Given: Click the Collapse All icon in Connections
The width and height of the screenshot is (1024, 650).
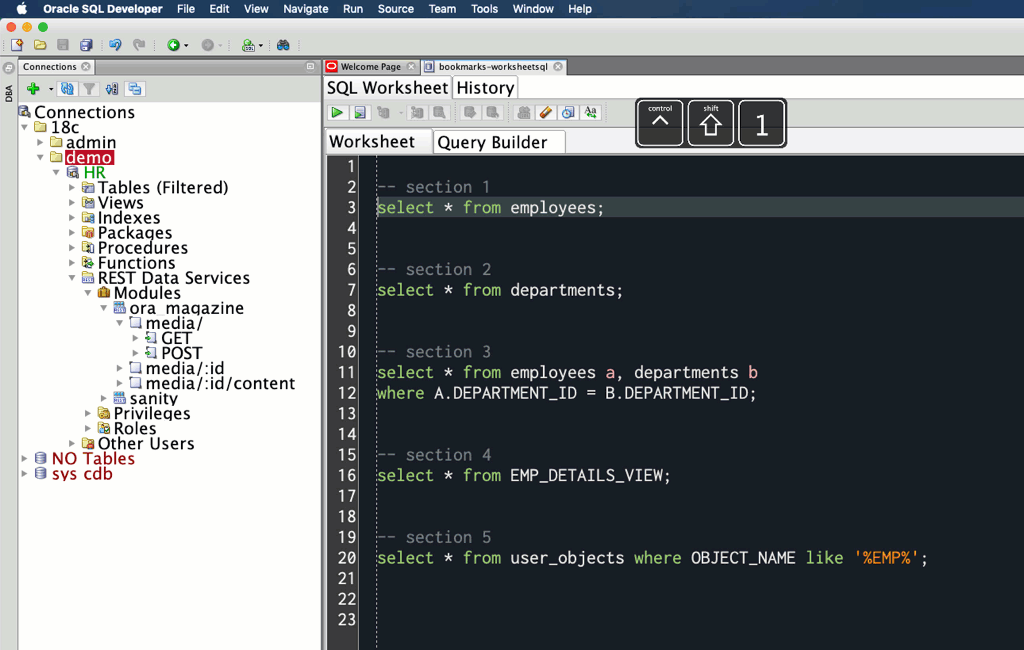Looking at the screenshot, I should click(x=135, y=89).
